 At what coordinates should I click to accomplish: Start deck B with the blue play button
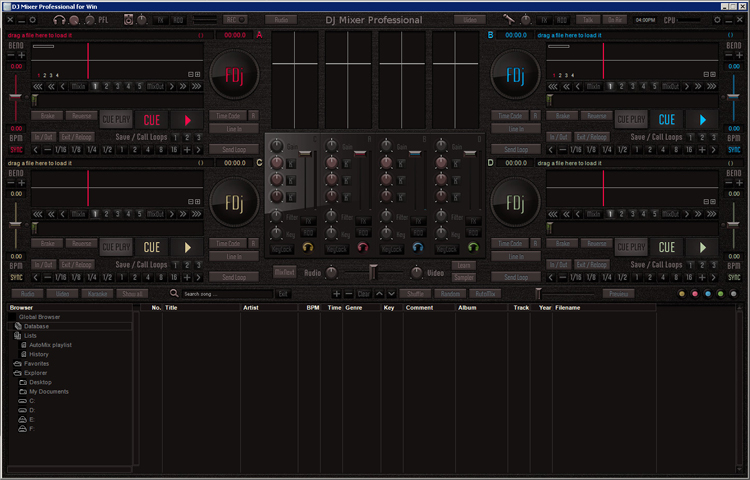pos(702,120)
